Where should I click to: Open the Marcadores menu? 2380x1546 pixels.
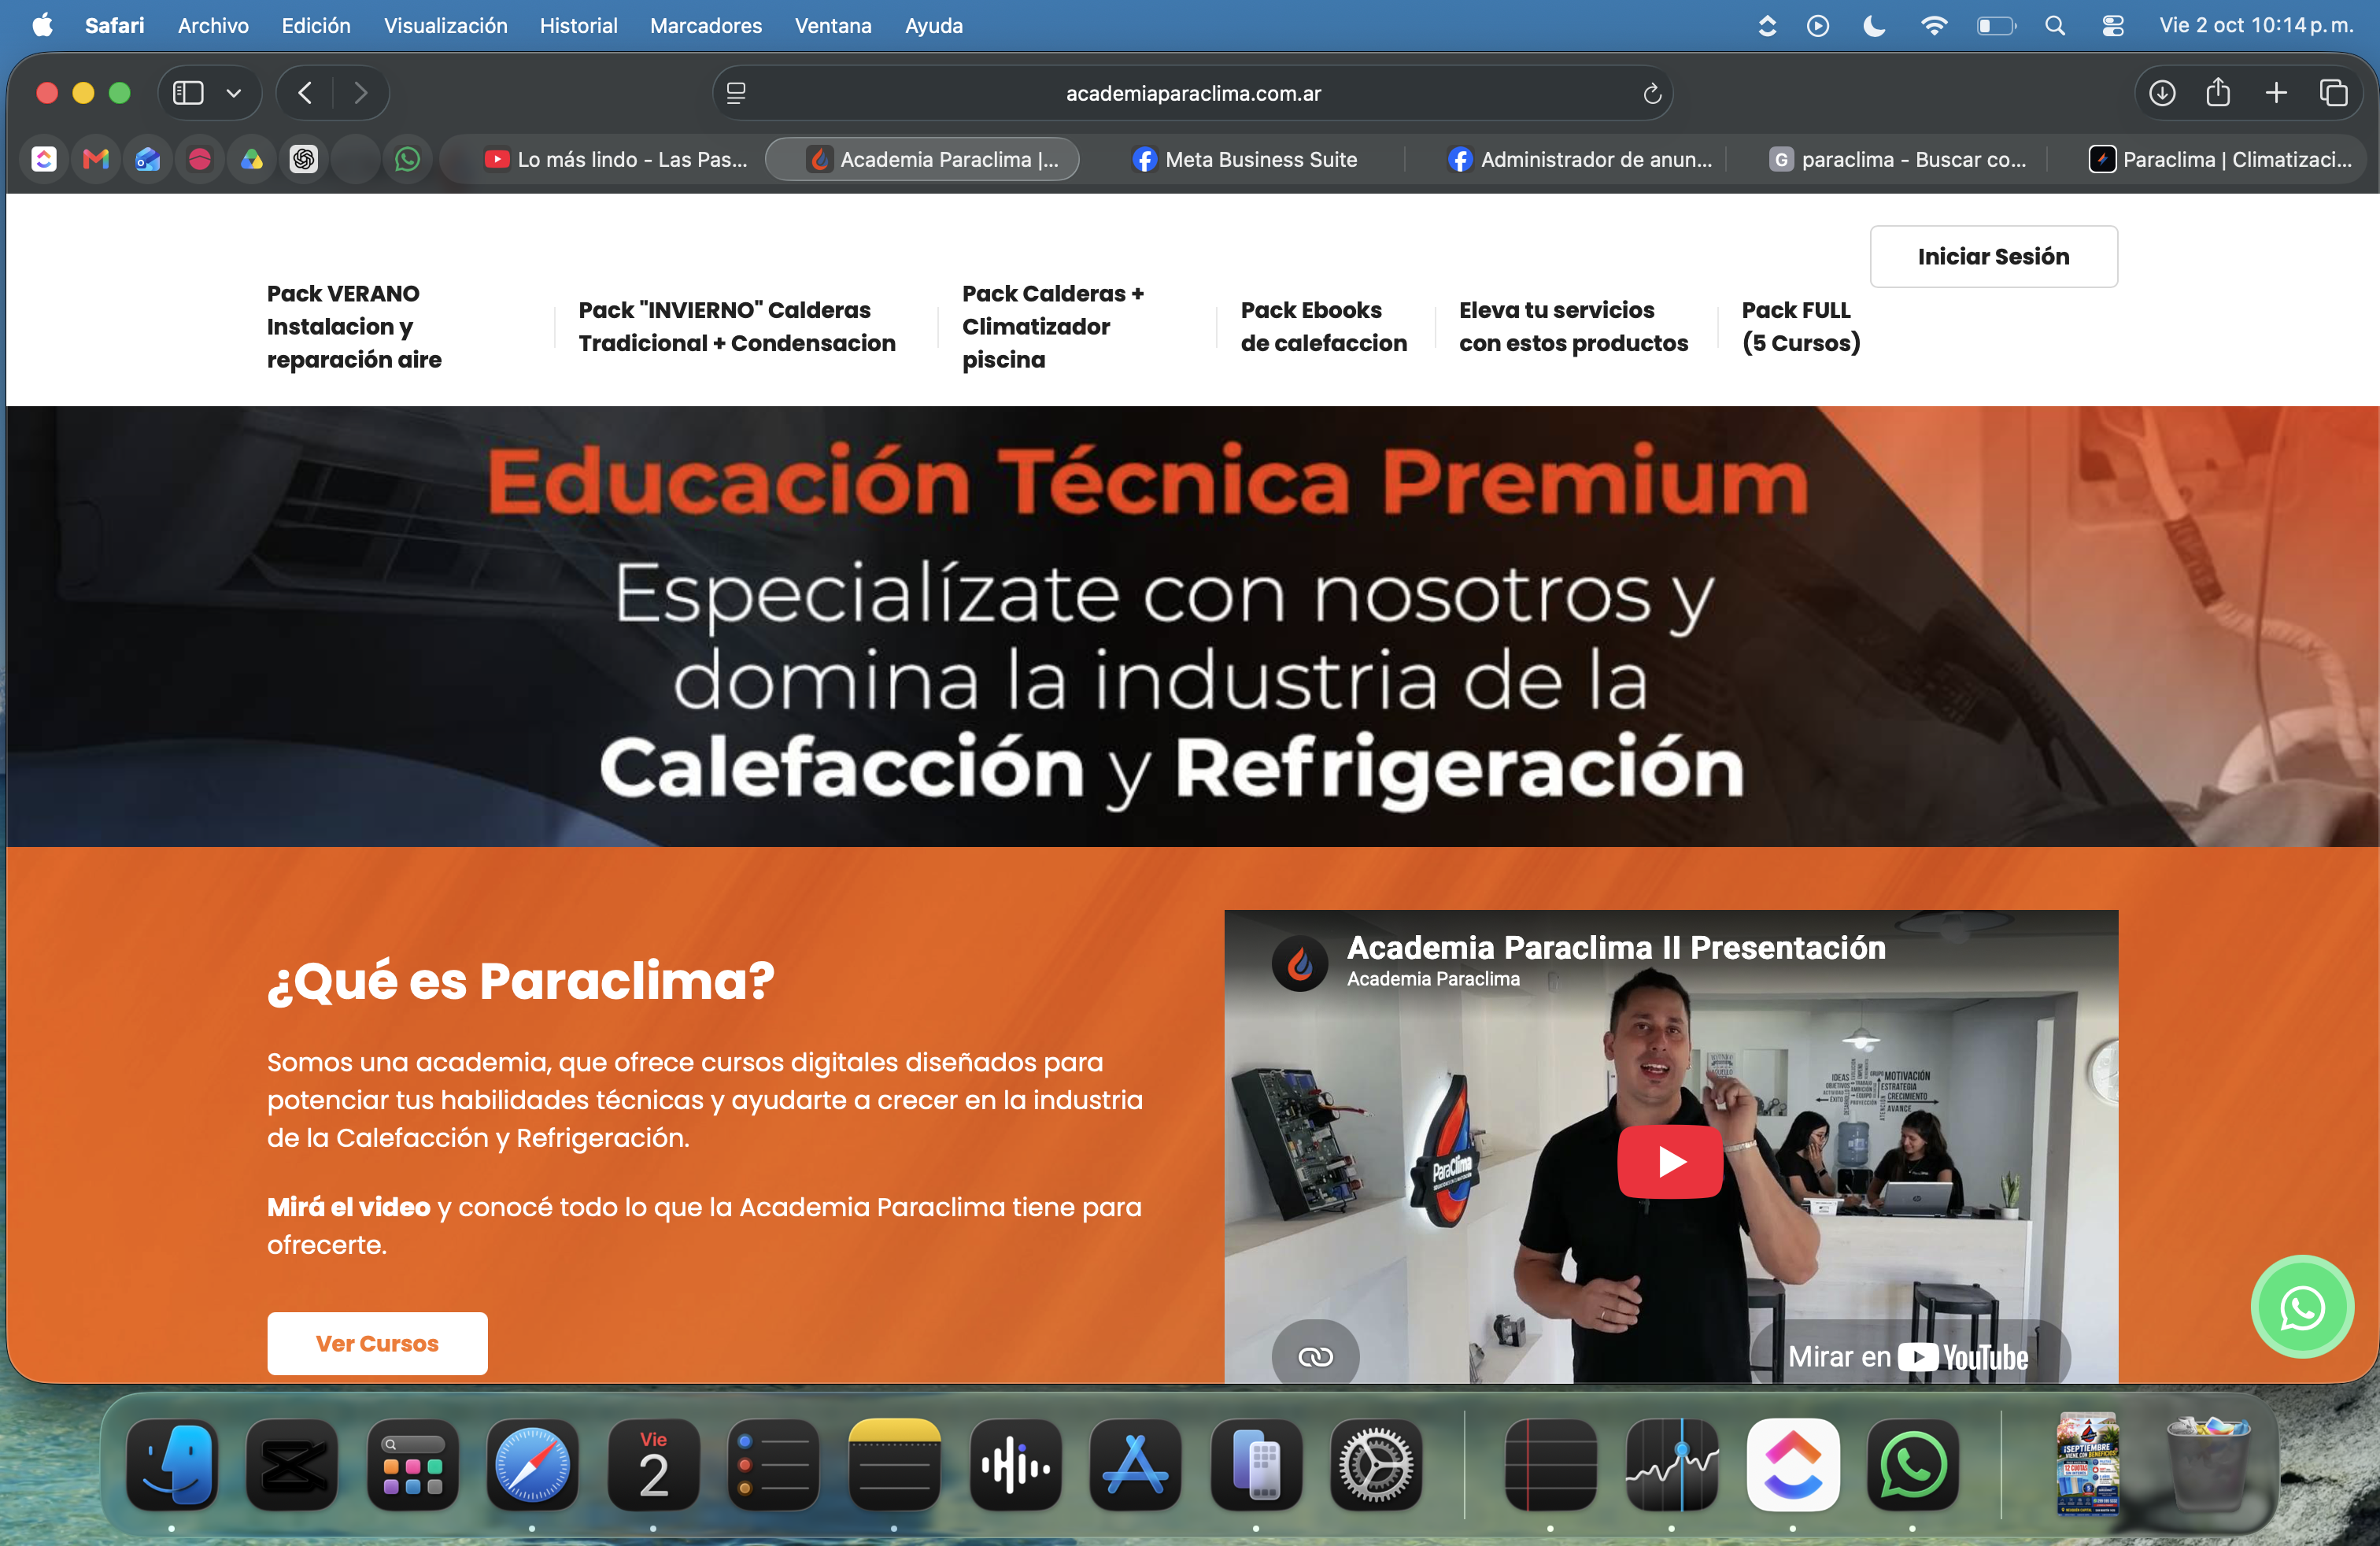706,26
